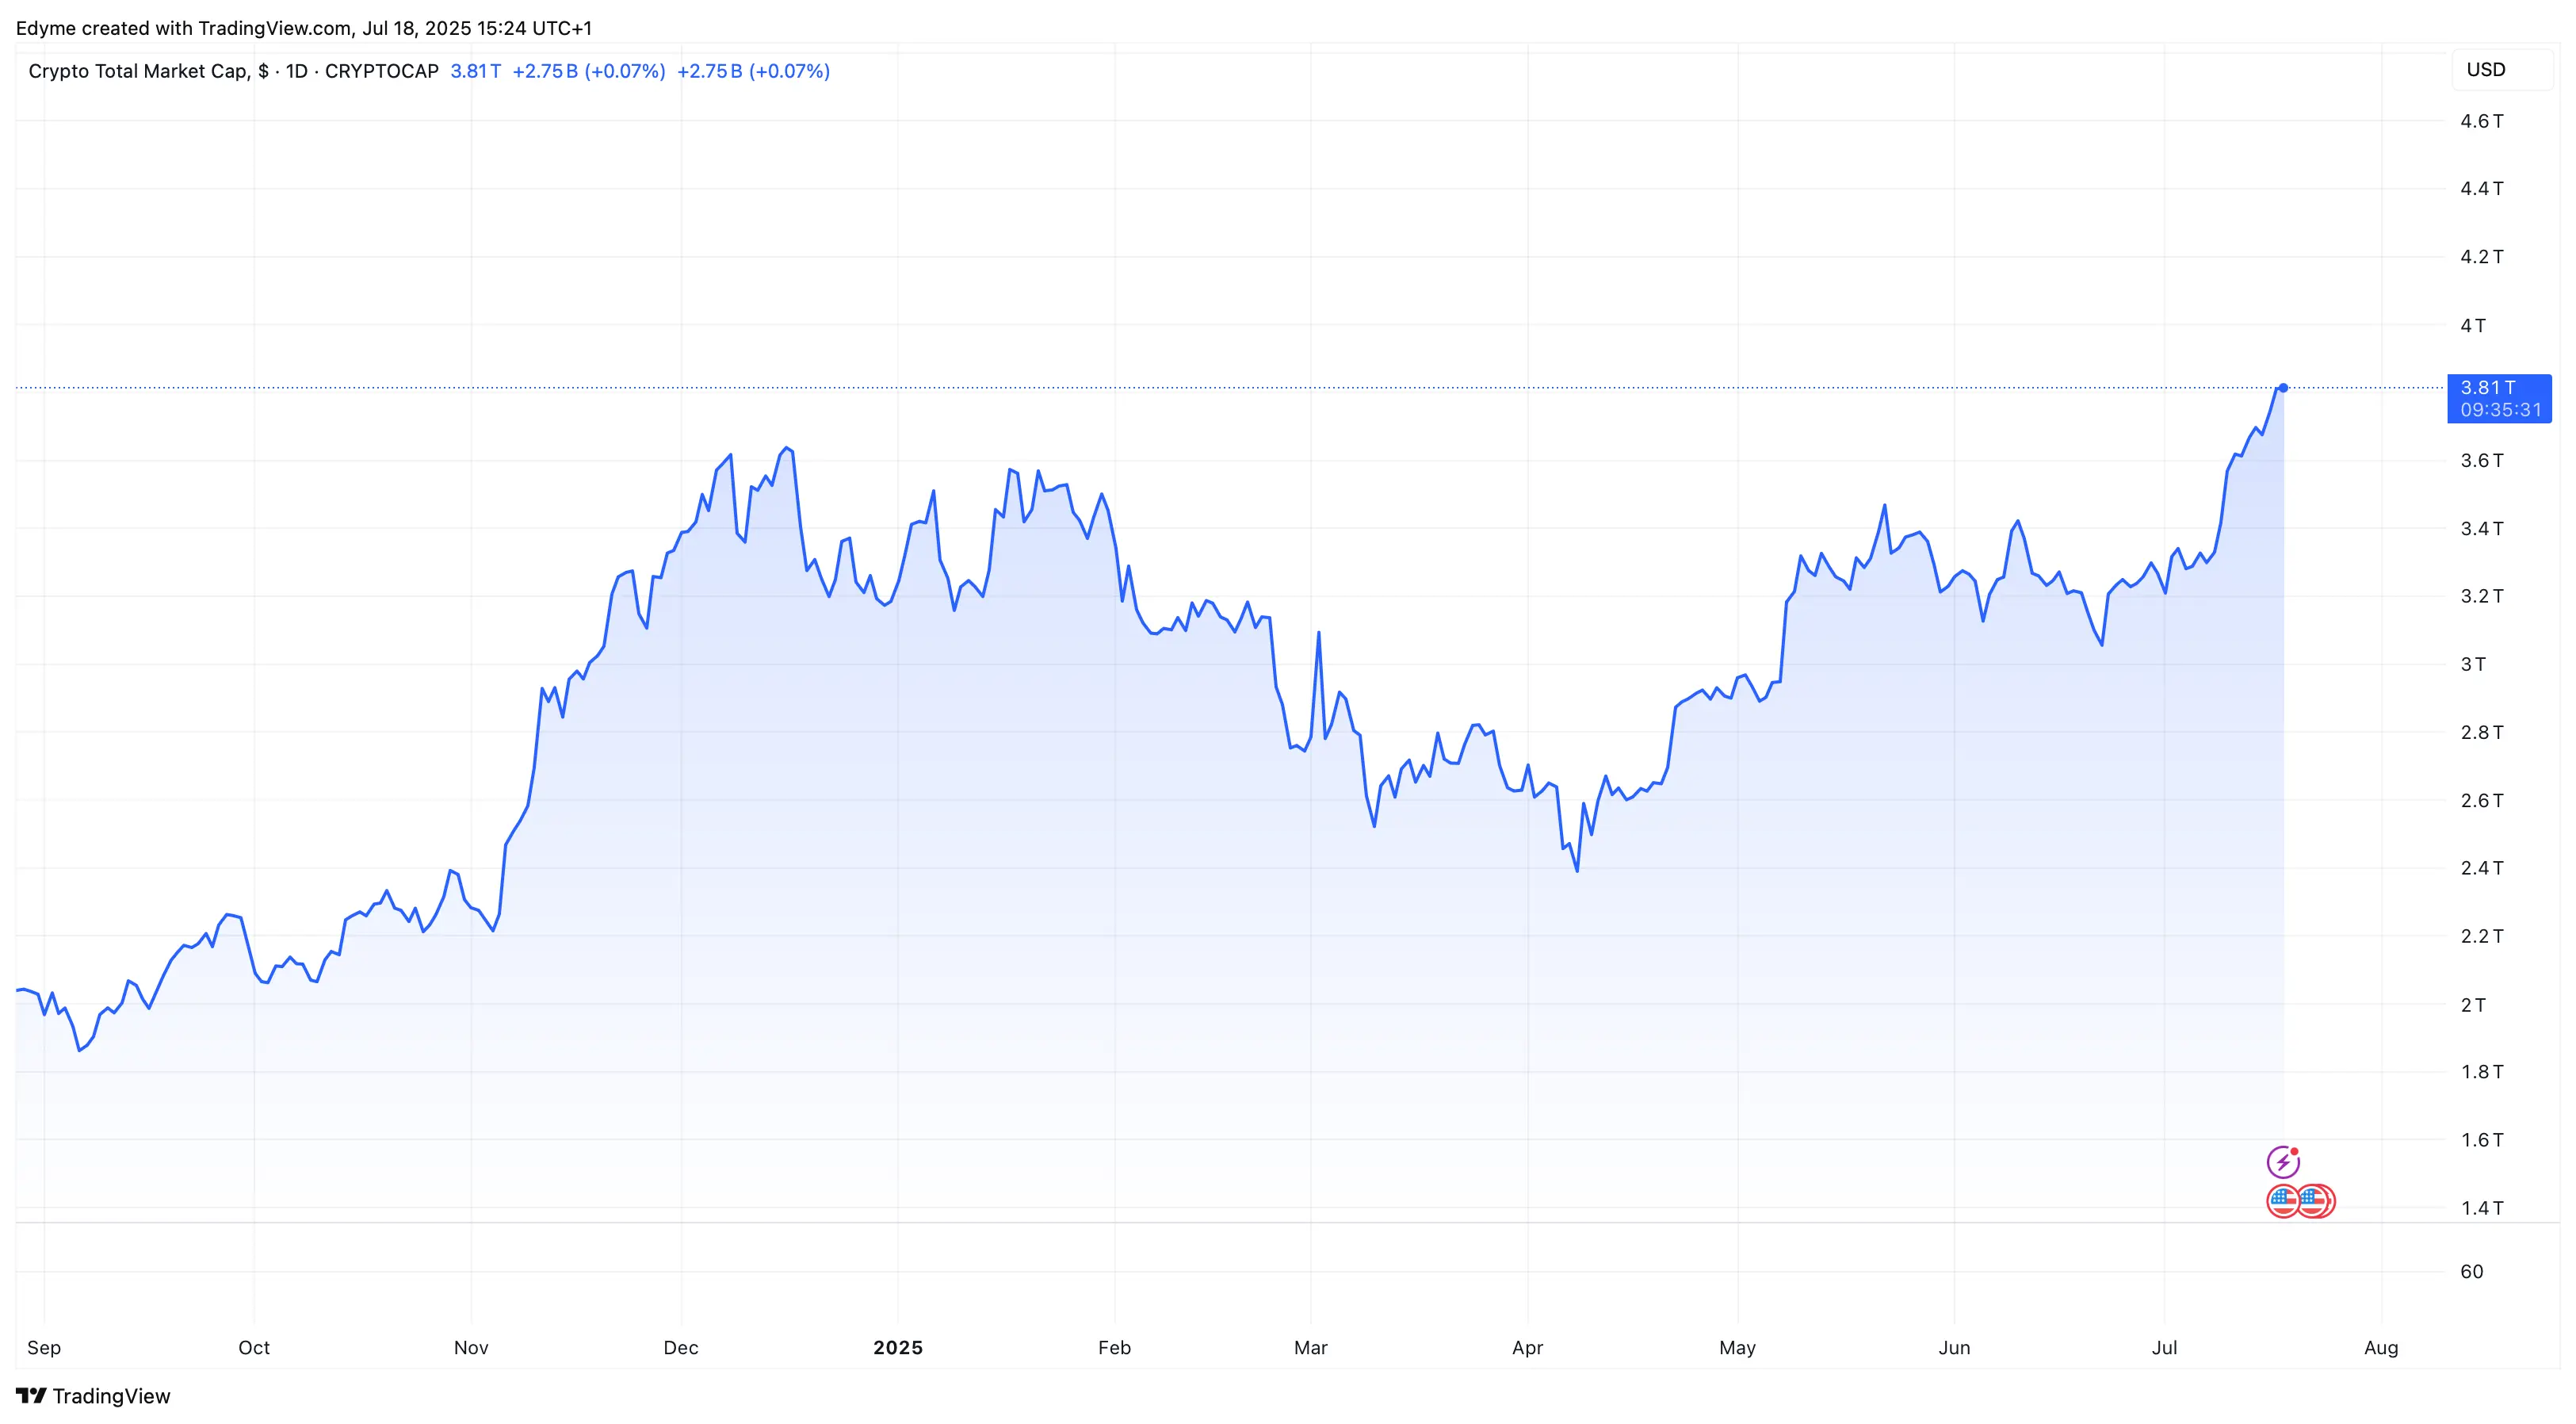The height and width of the screenshot is (1424, 2576).
Task: Click the 2.8 T price axis label
Action: tap(2482, 732)
